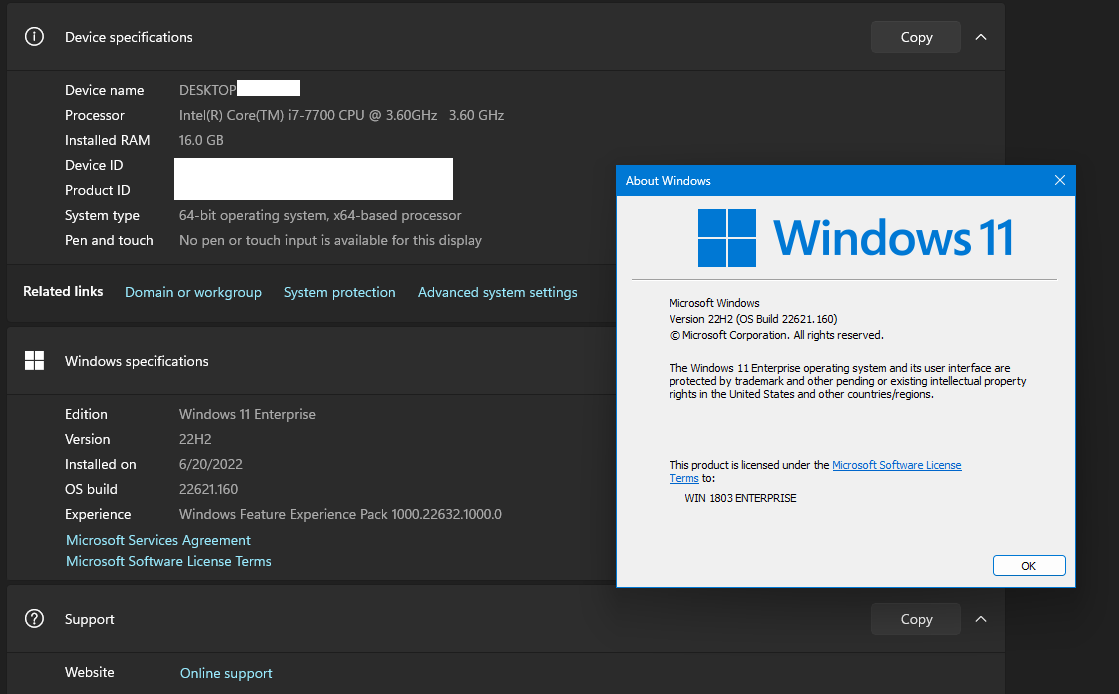Open Advanced system settings link
The image size is (1119, 694).
(497, 292)
